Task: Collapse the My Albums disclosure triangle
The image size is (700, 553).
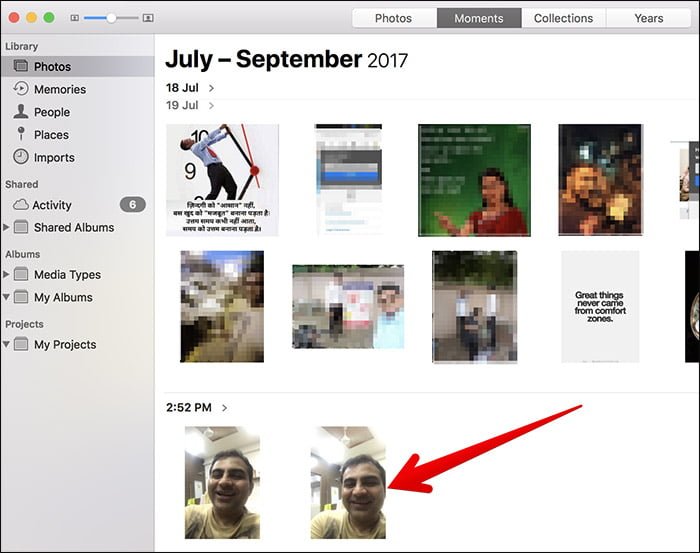Action: [6, 297]
